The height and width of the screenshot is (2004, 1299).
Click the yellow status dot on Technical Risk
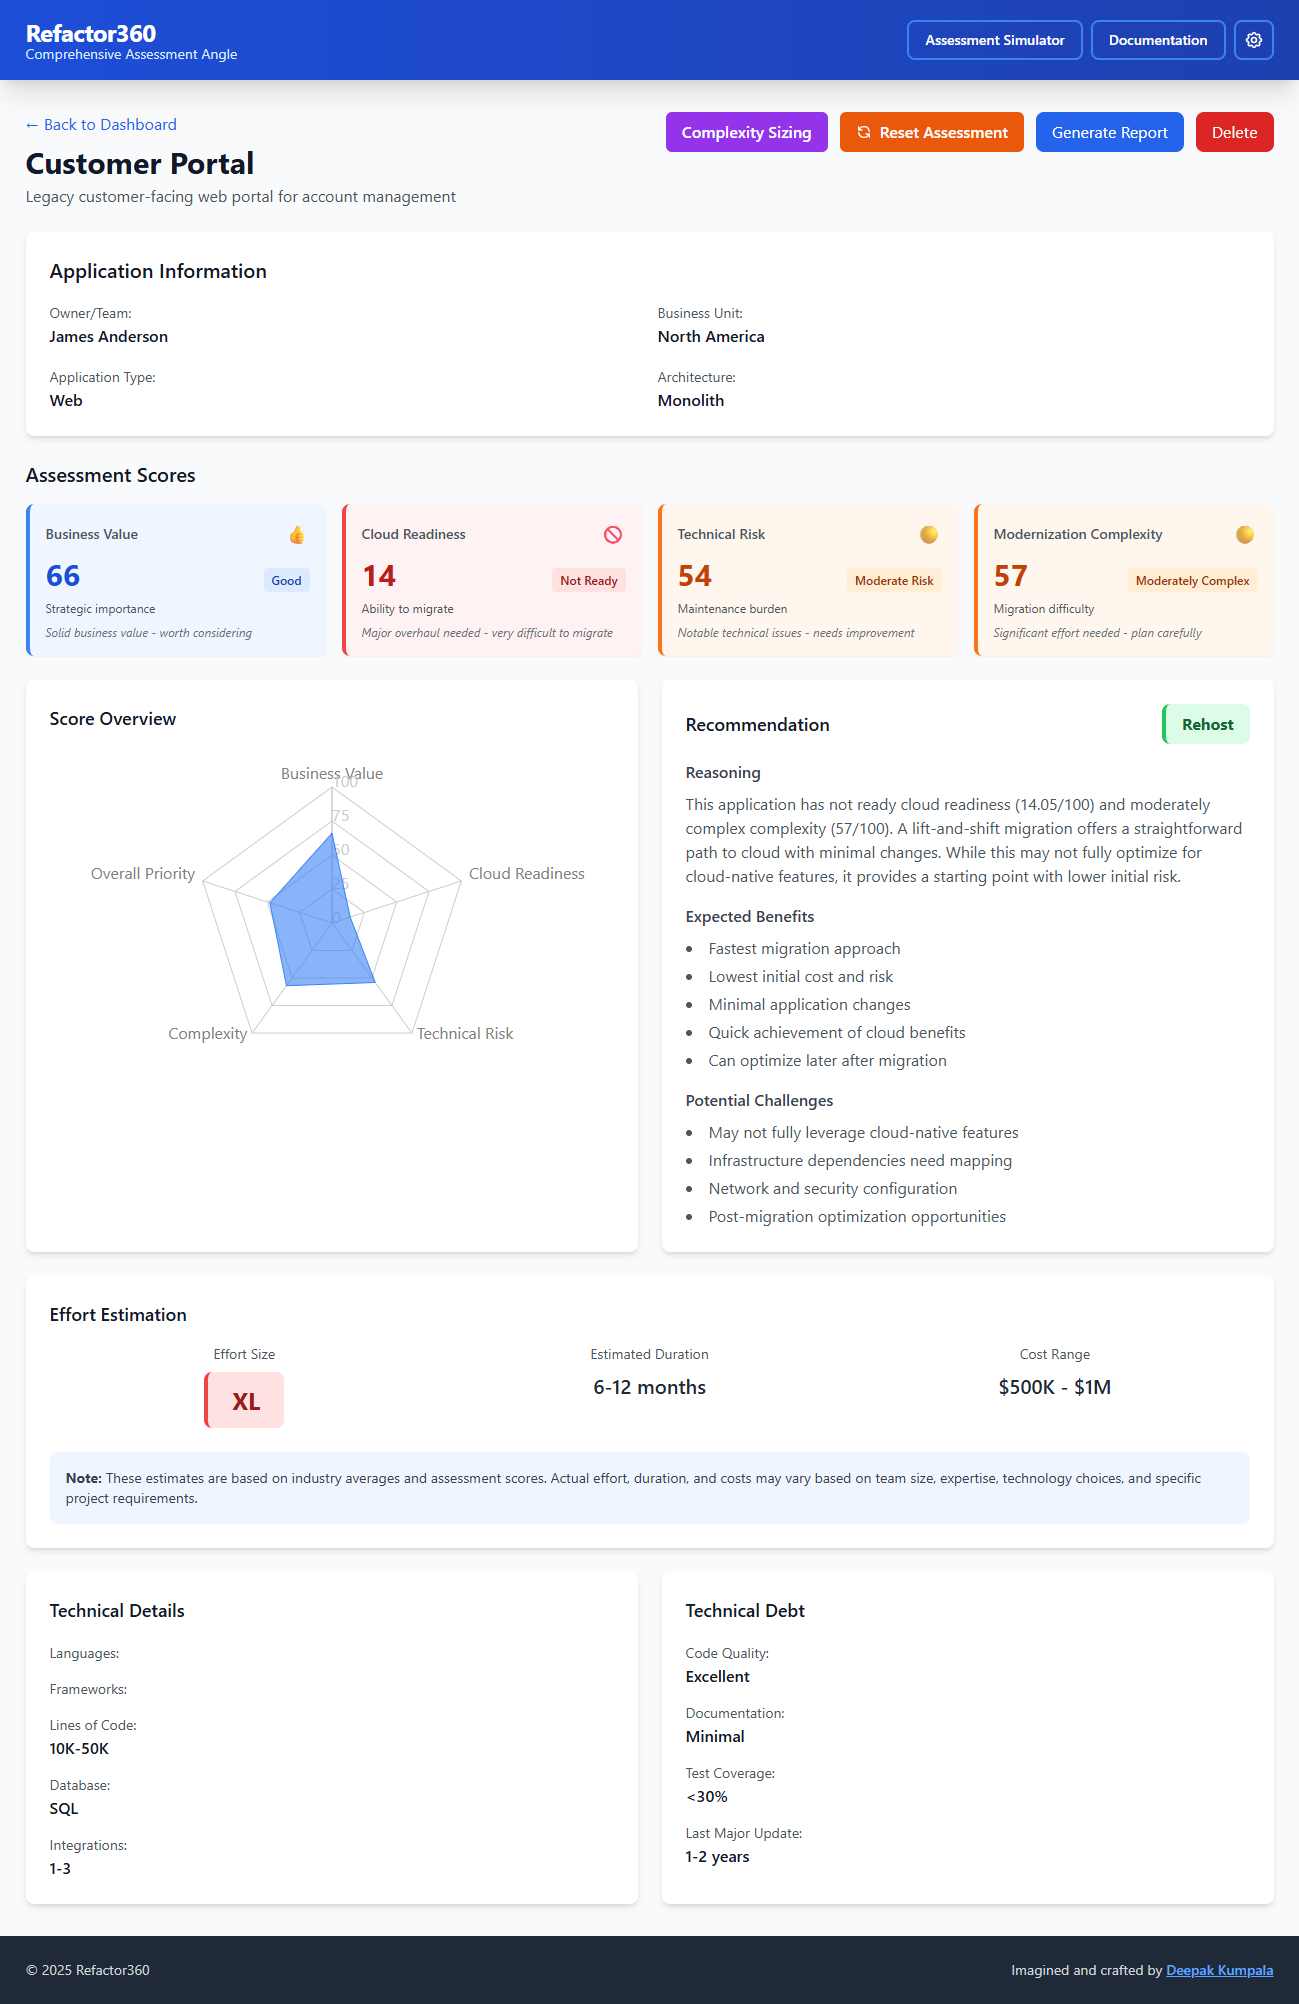tap(929, 535)
